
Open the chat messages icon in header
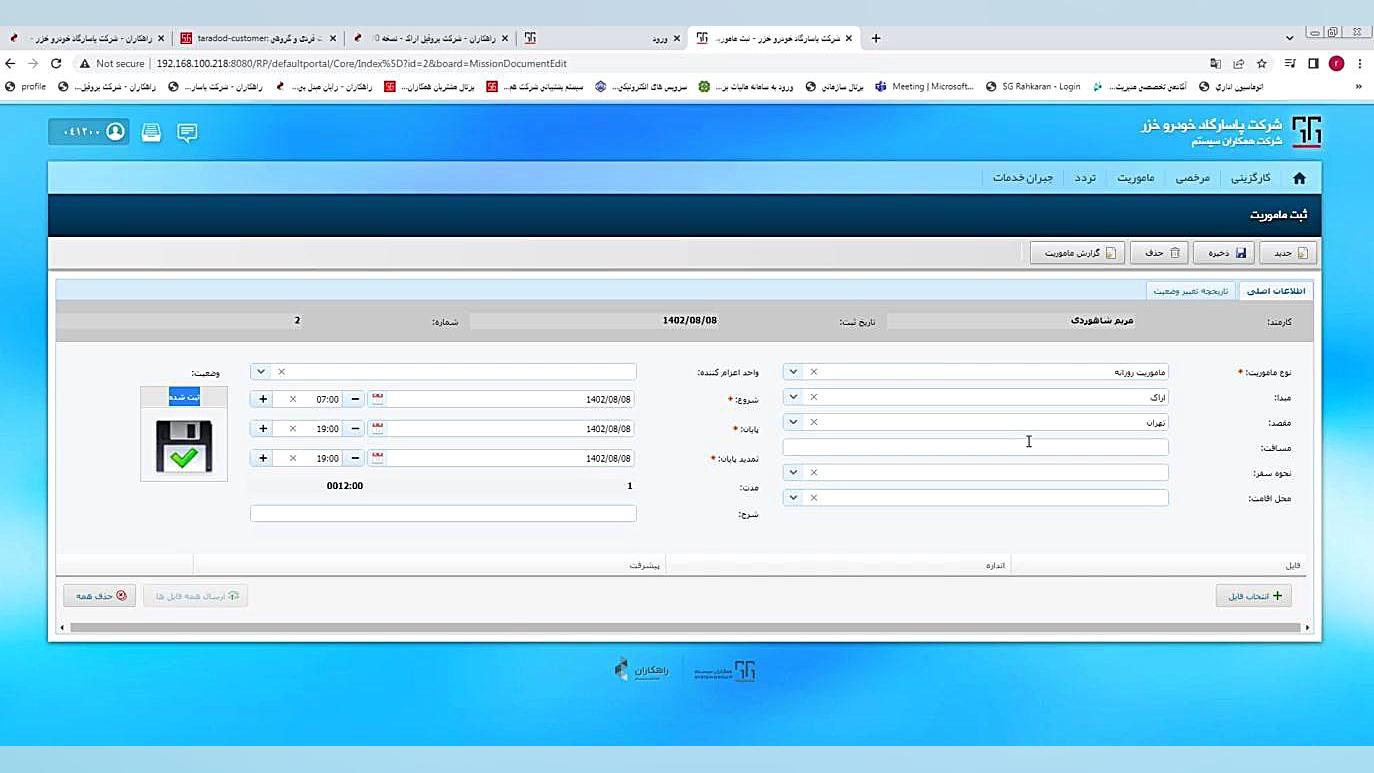(x=187, y=132)
